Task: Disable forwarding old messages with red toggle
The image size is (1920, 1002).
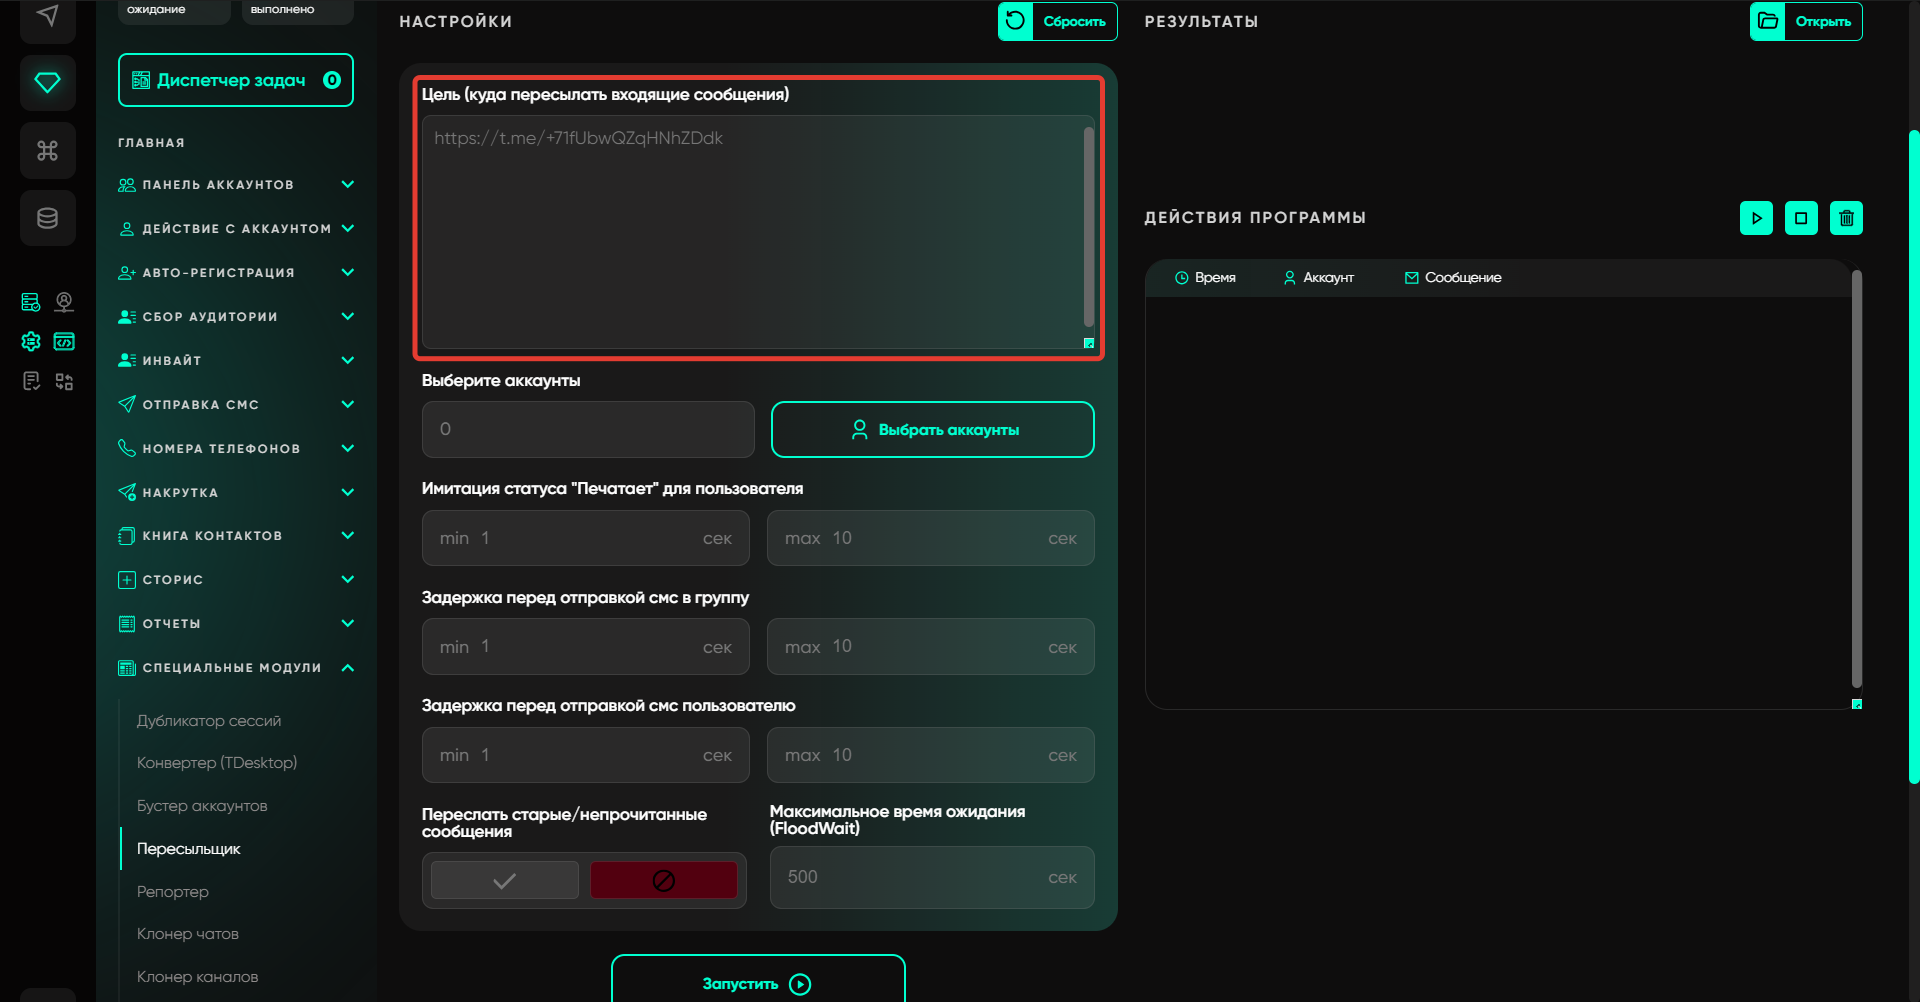Action: click(663, 880)
